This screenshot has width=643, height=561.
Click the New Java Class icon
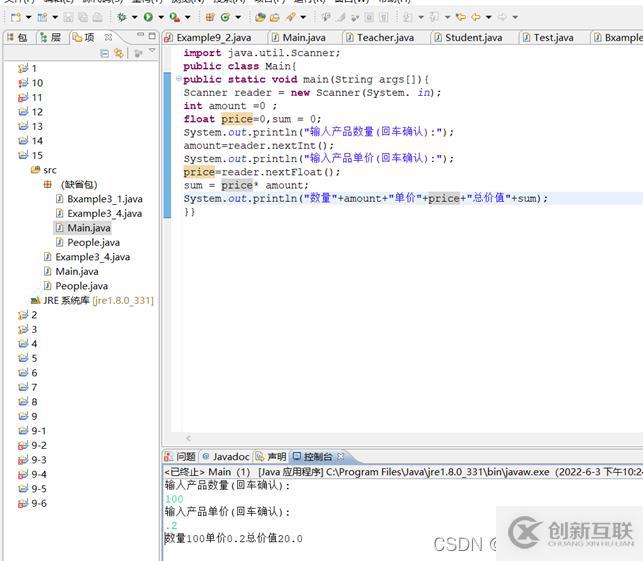coord(225,17)
